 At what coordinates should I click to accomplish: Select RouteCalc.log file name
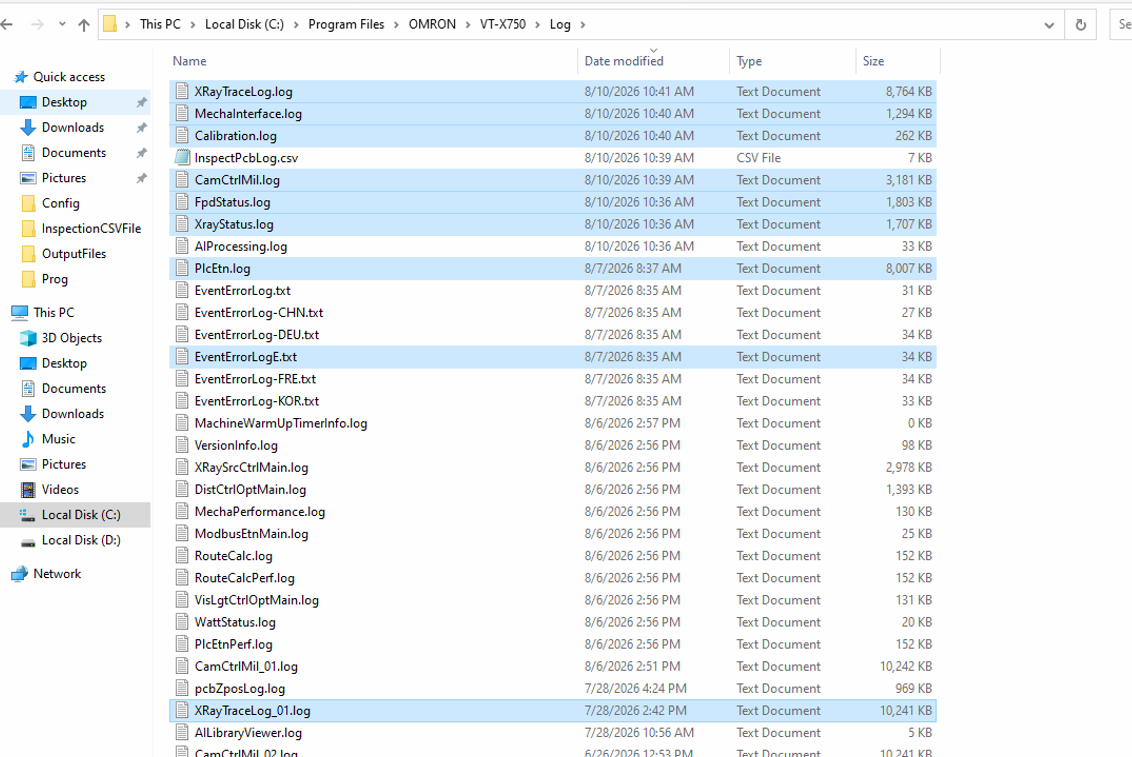coord(233,556)
